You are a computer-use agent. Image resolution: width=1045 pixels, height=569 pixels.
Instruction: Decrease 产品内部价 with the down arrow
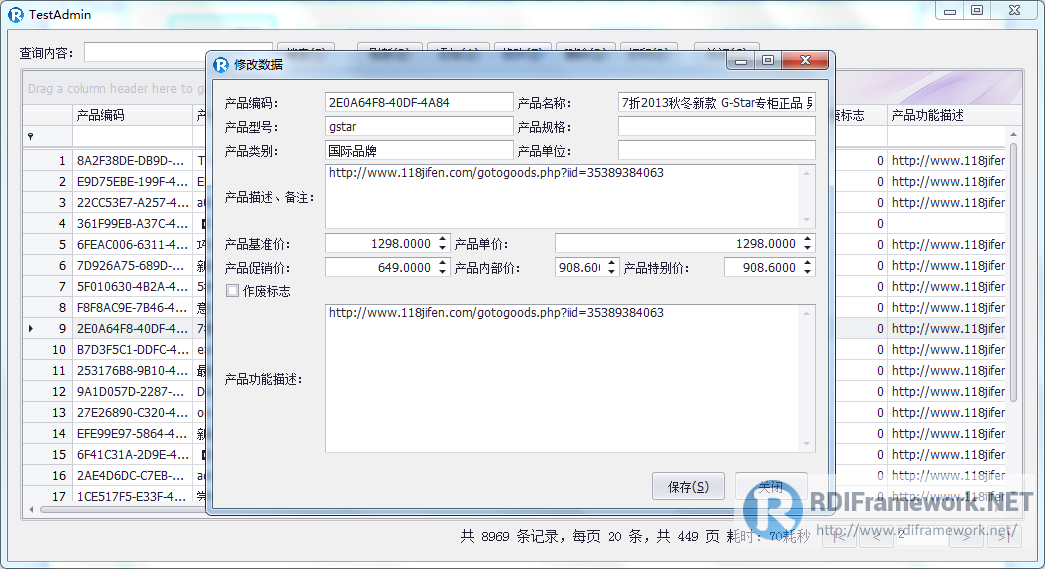(611, 273)
